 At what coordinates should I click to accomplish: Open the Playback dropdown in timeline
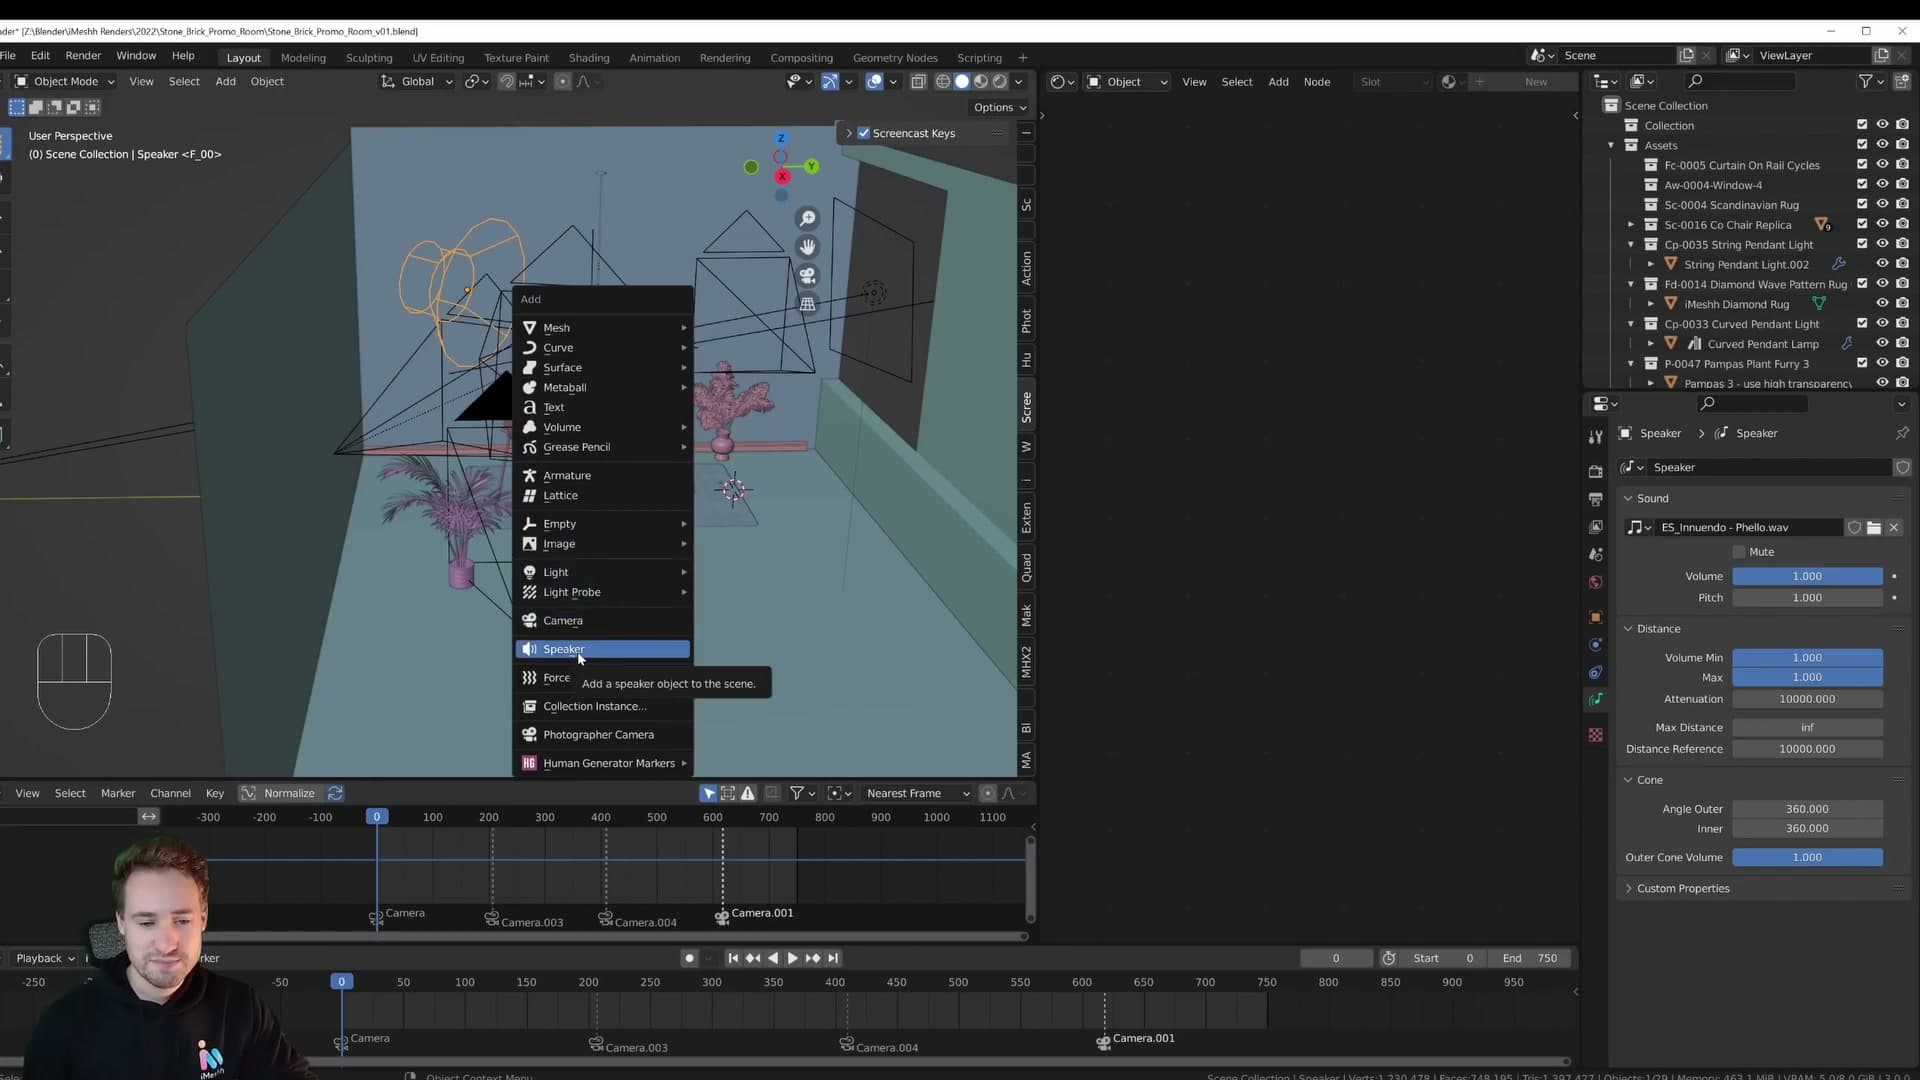coord(45,958)
